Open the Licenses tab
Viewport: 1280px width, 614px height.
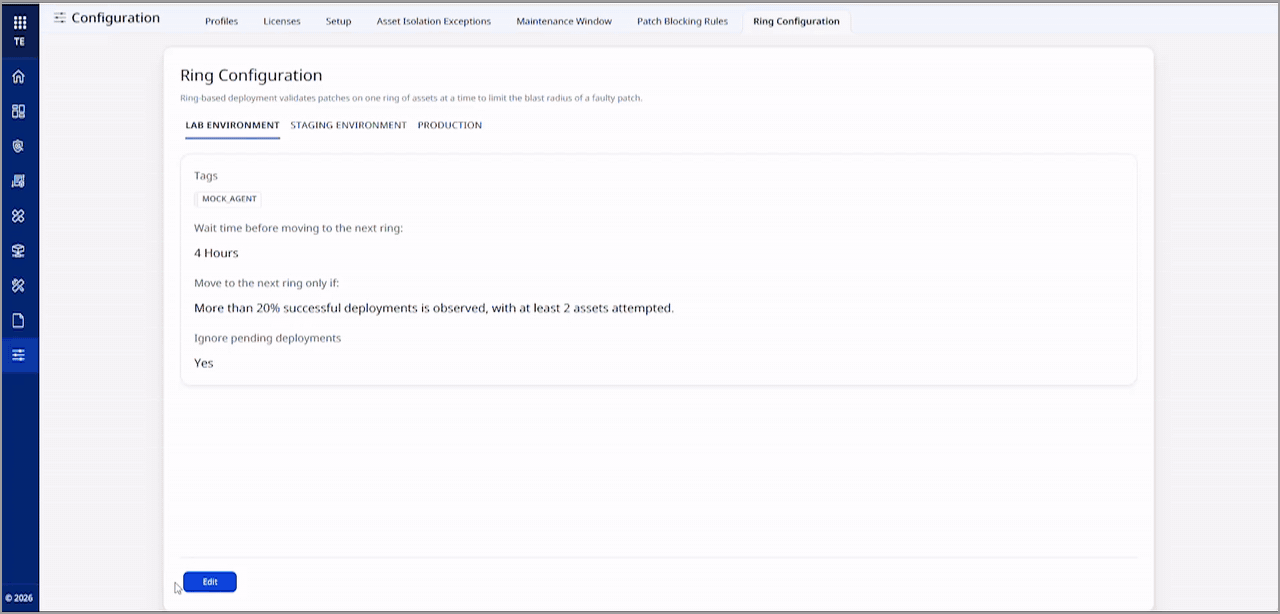282,21
